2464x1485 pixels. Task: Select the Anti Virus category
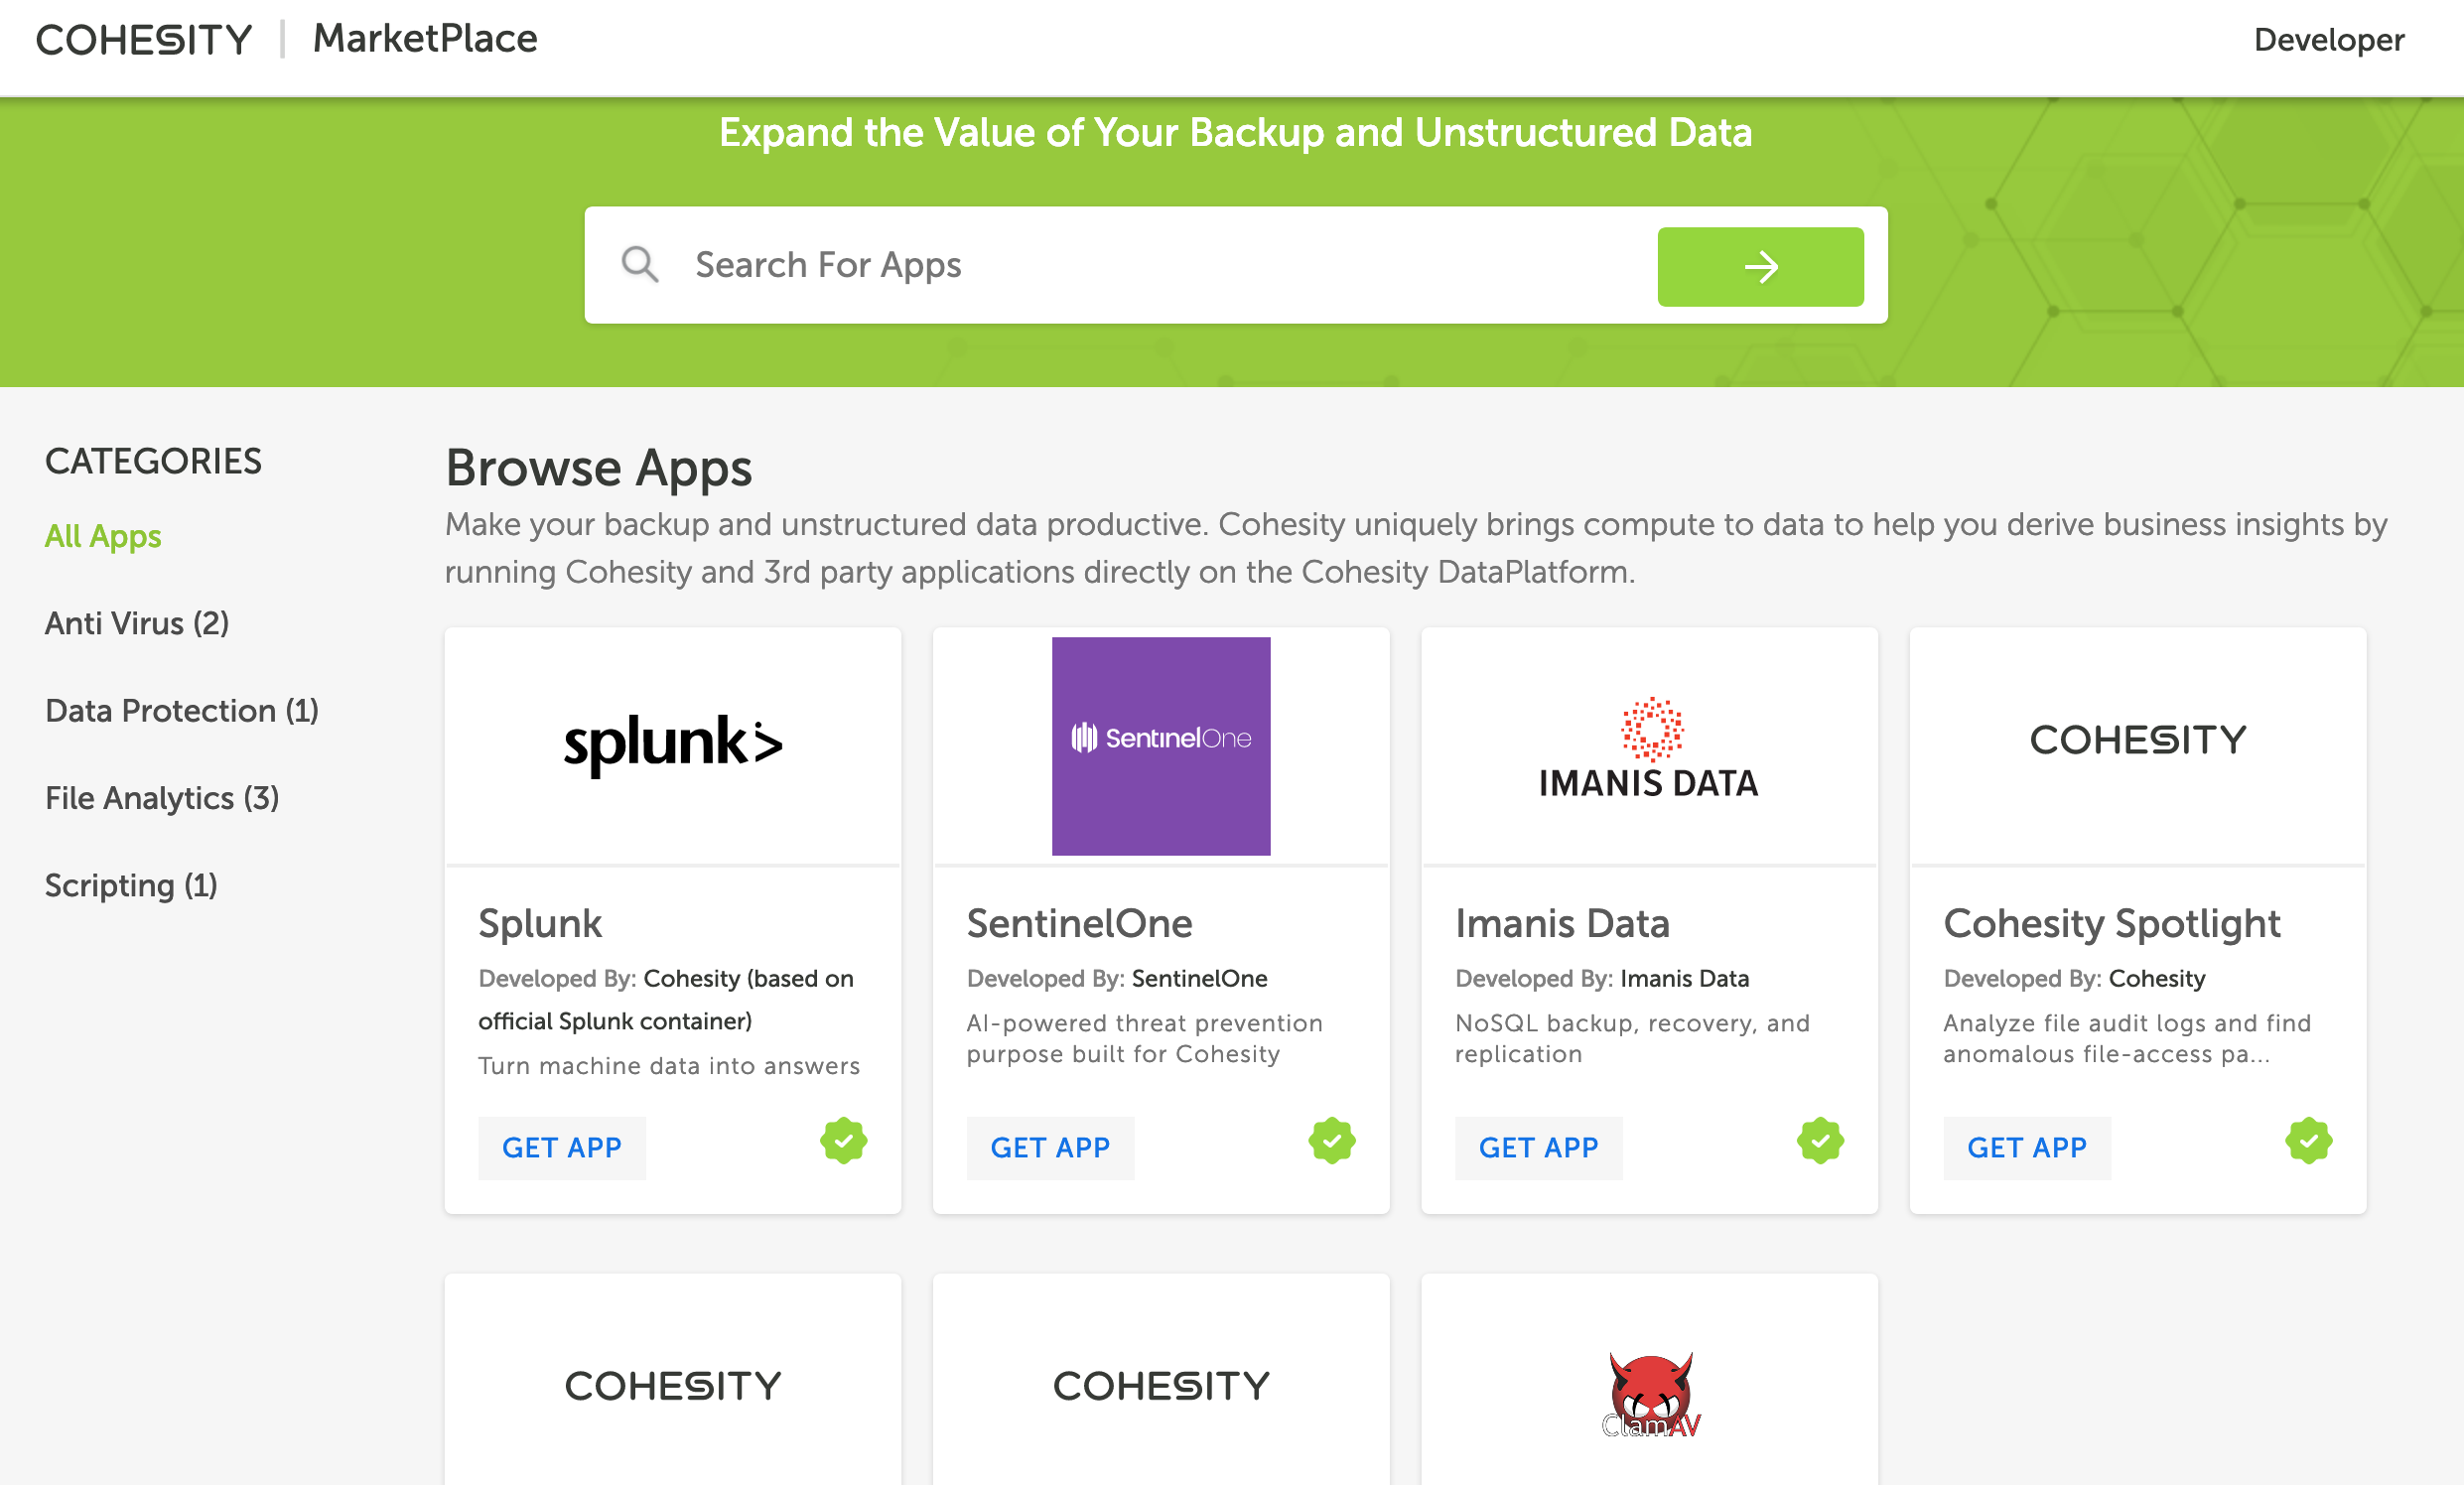137,623
